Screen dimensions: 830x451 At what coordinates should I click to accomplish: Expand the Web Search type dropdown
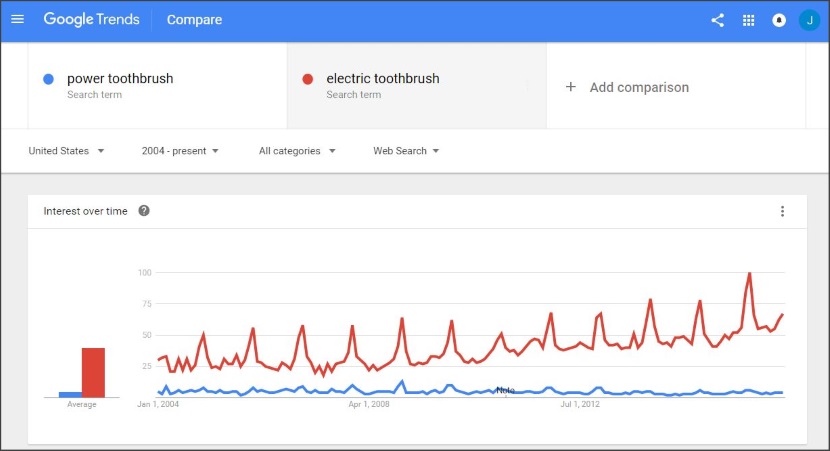406,151
